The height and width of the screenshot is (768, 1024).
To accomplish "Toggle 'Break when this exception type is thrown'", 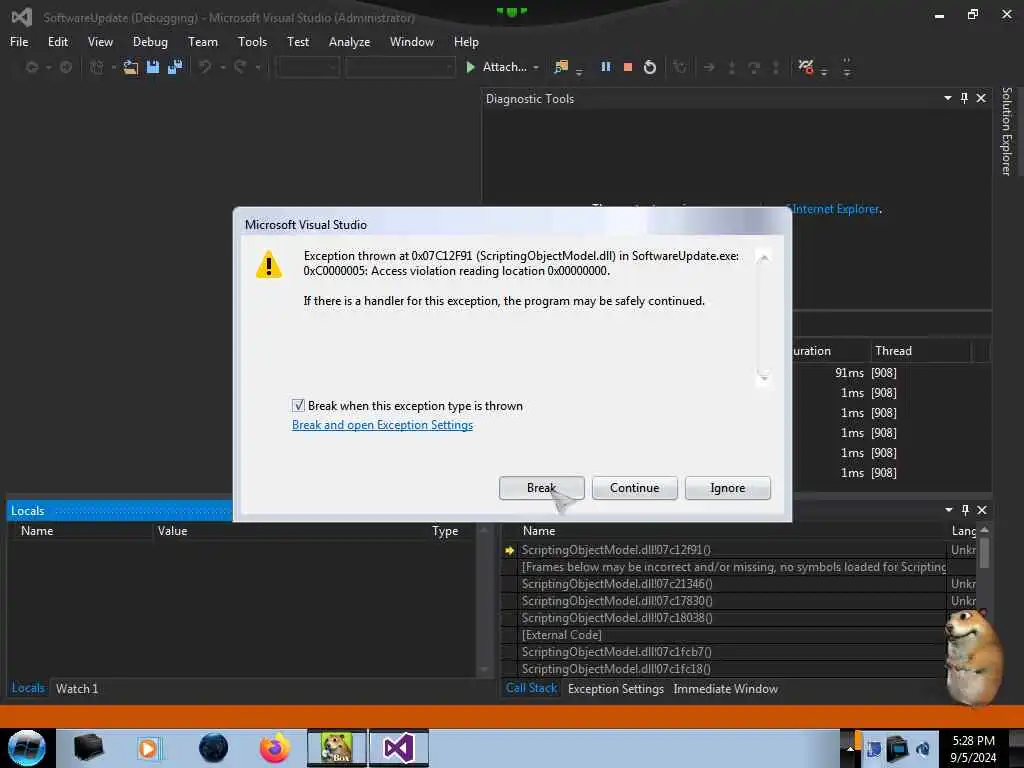I will point(298,406).
